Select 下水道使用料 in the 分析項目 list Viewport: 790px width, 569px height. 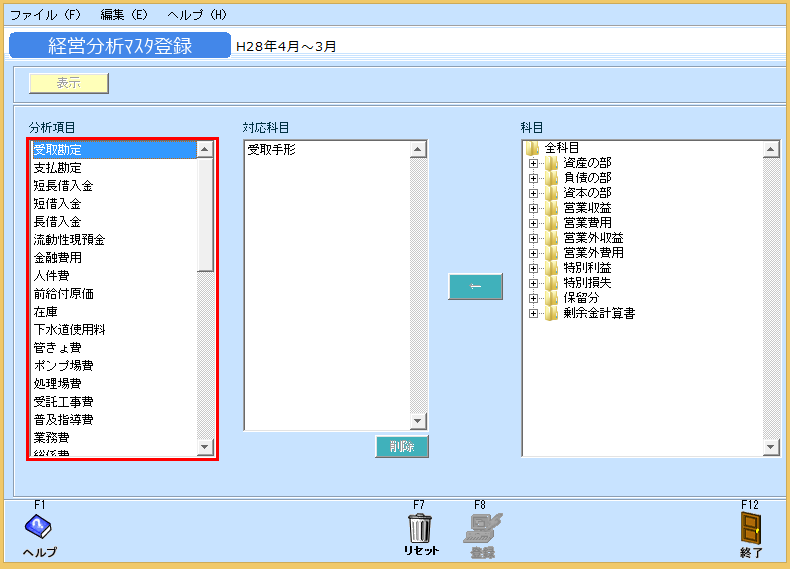tap(114, 330)
